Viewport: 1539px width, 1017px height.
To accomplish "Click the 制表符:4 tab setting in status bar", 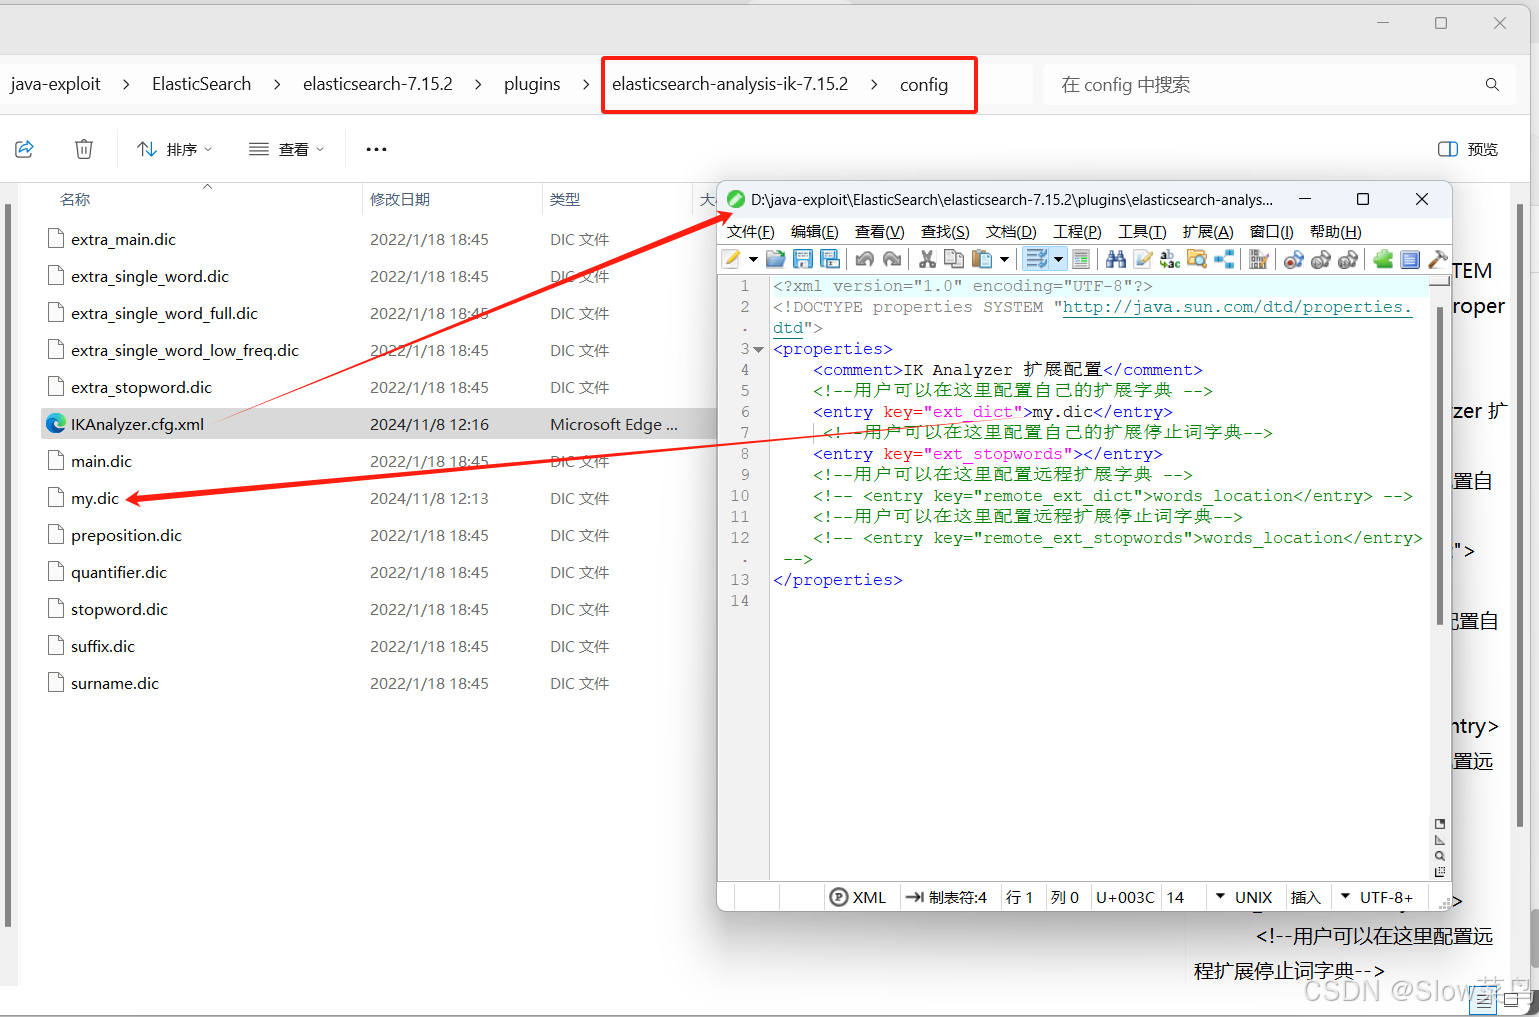I will 946,897.
